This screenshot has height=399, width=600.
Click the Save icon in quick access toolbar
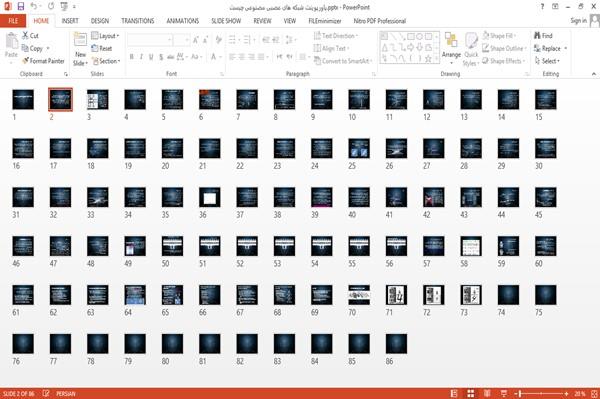pyautogui.click(x=21, y=7)
